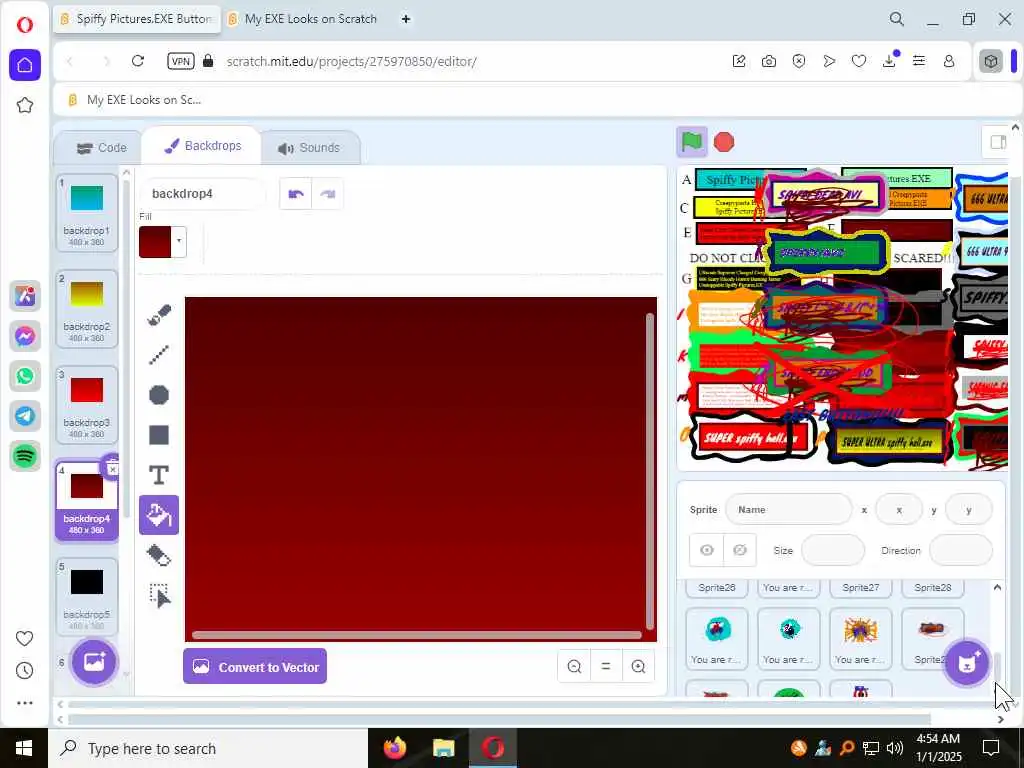Click the Sprite Name input field
This screenshot has height=768, width=1024.
[x=788, y=509]
